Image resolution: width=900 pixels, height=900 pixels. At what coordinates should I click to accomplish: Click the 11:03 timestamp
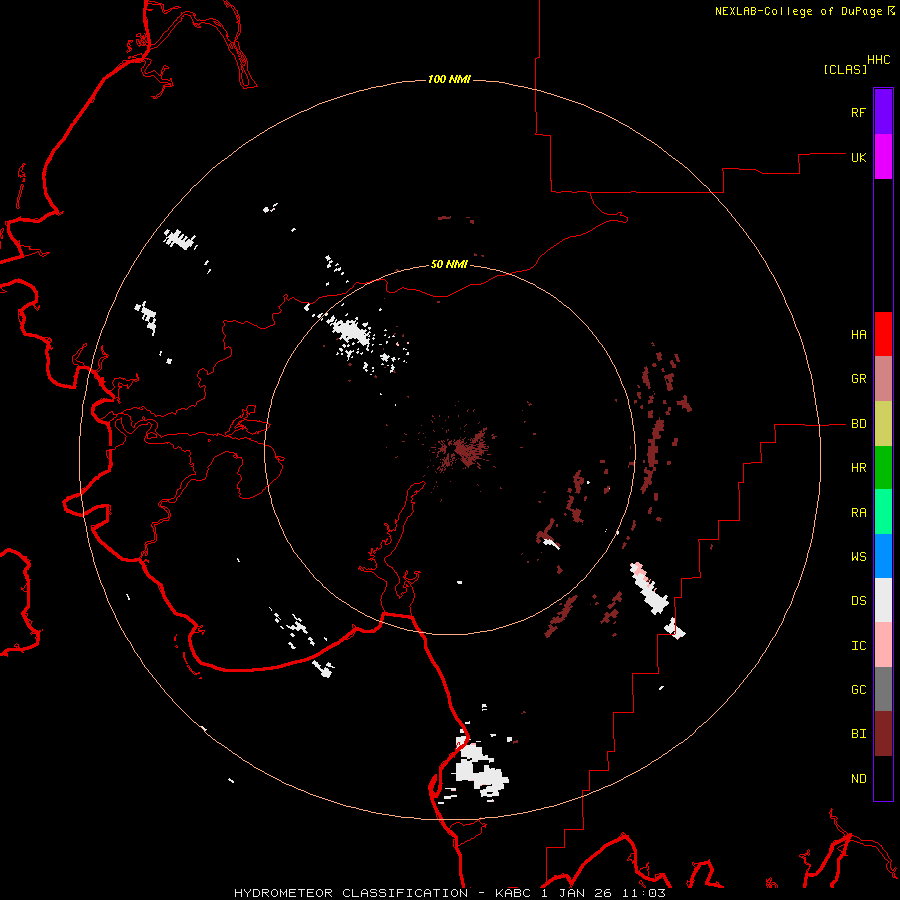(643, 893)
